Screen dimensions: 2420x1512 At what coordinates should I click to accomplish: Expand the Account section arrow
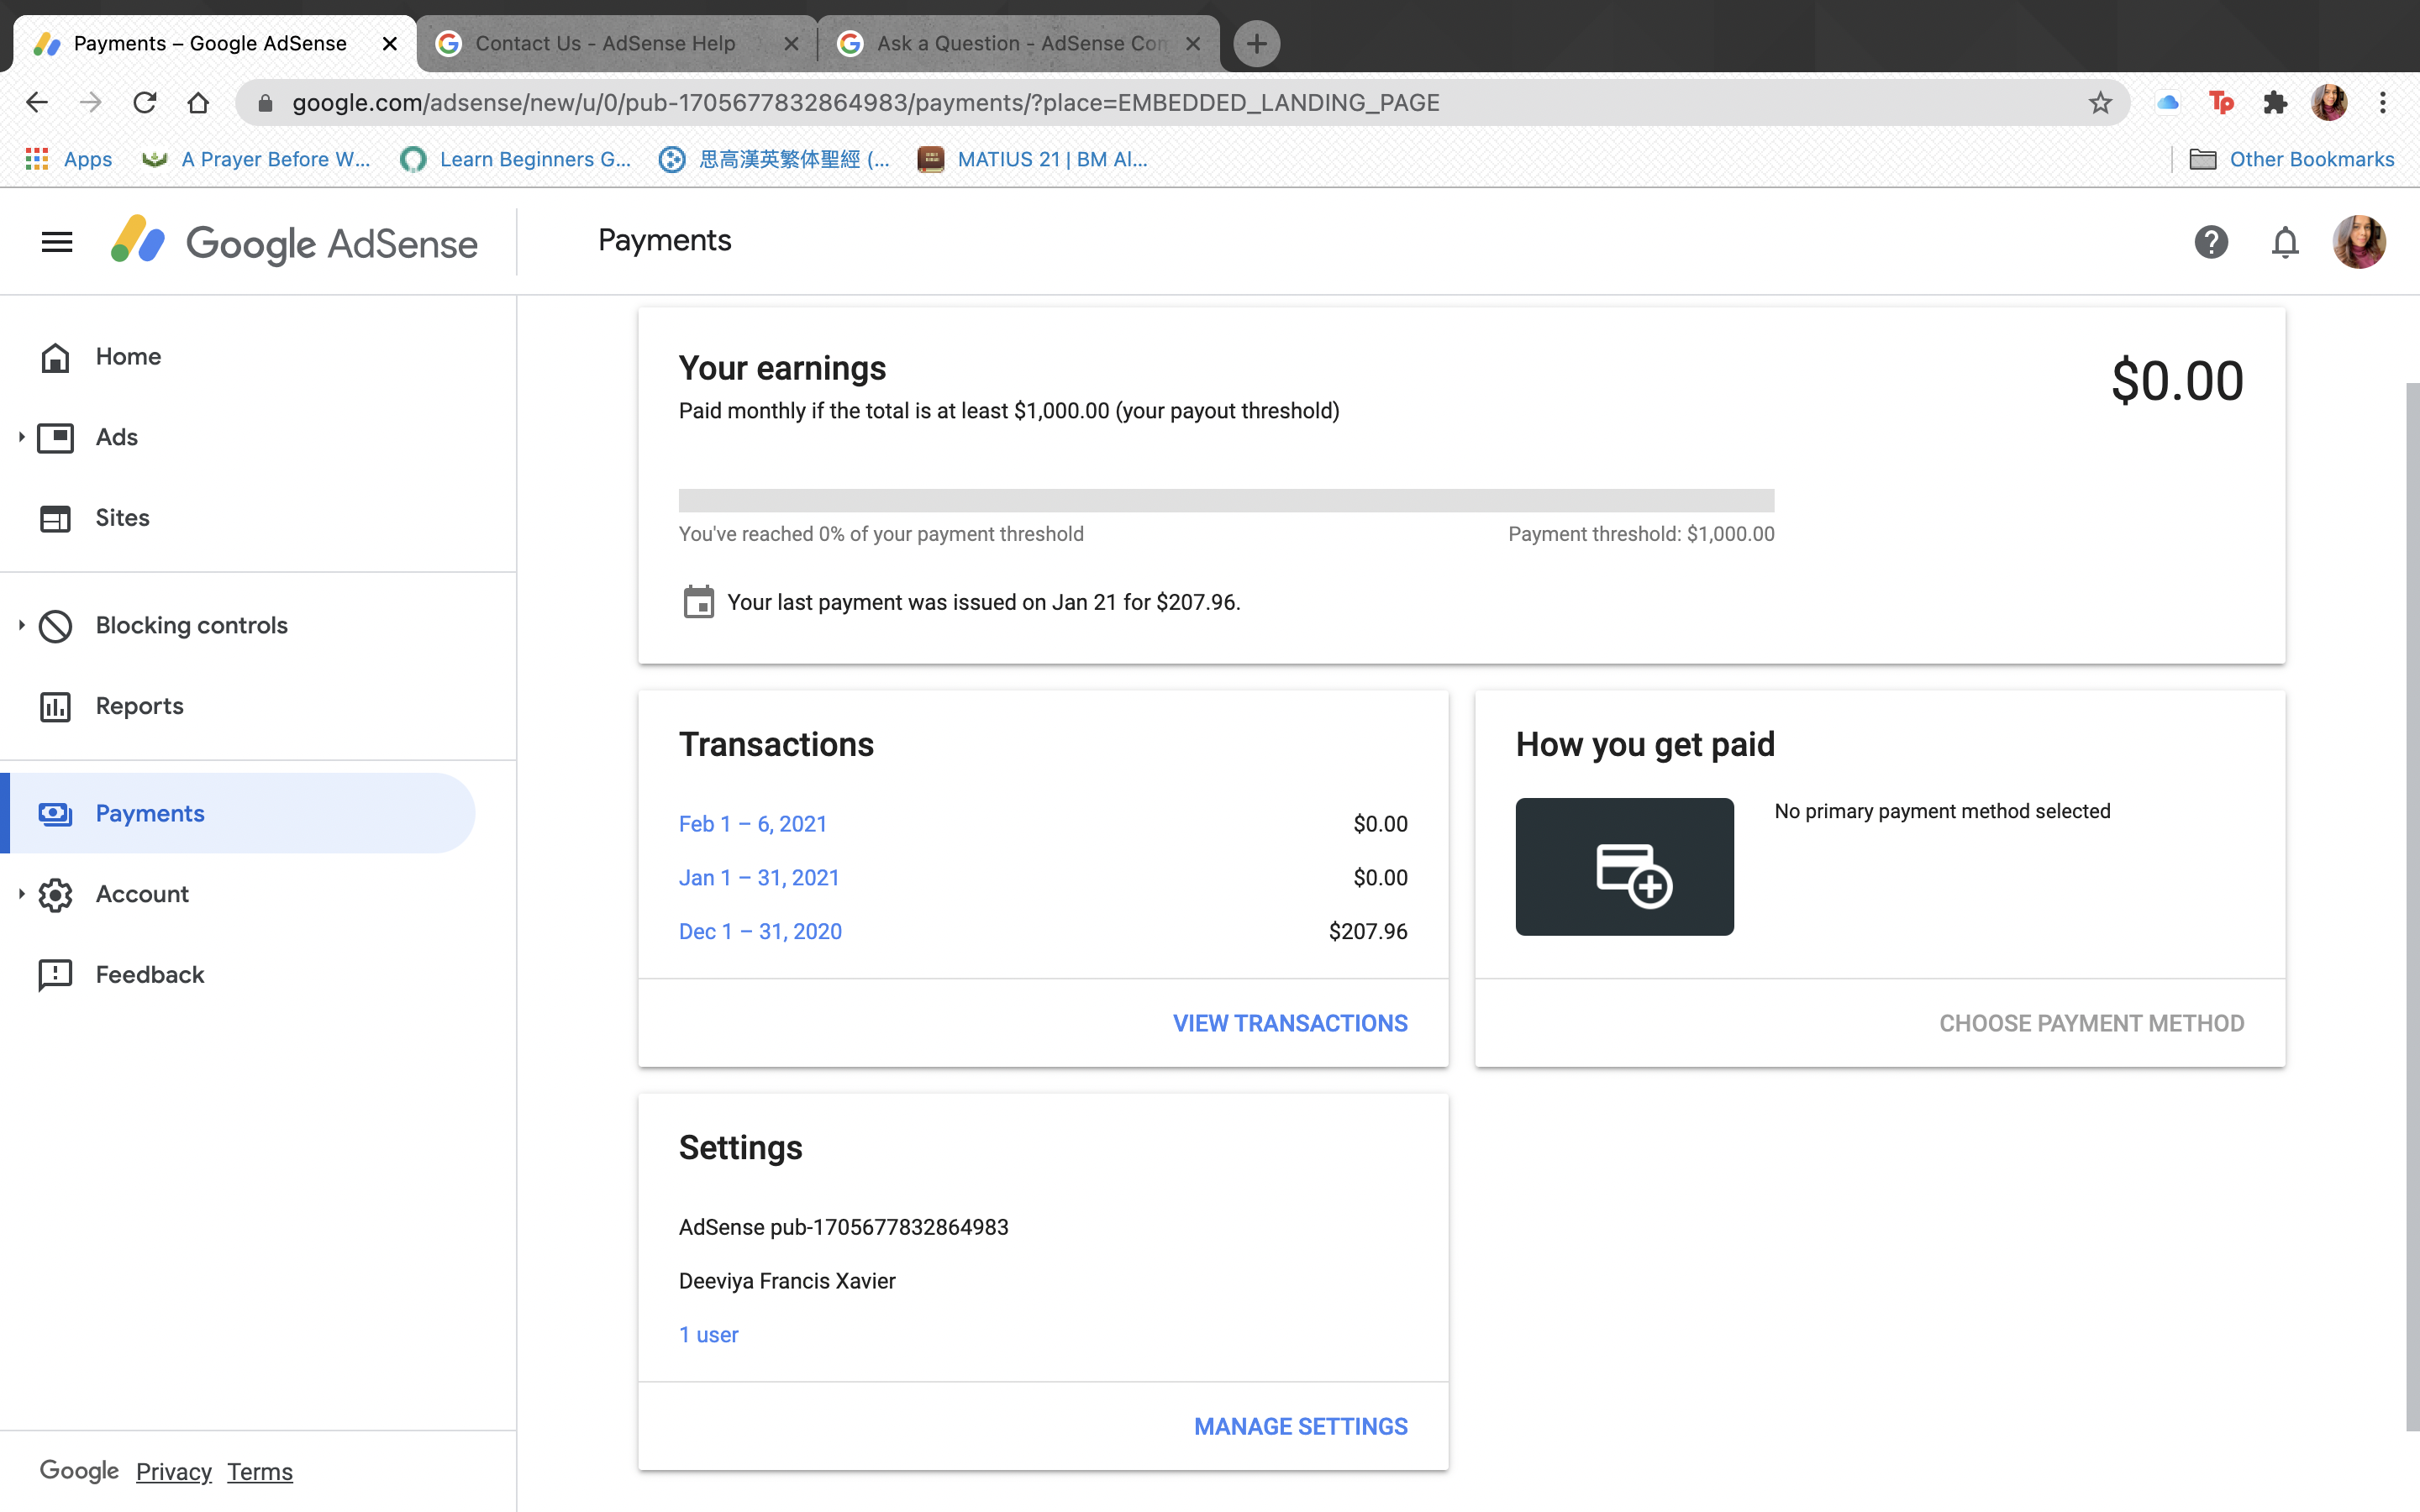21,894
